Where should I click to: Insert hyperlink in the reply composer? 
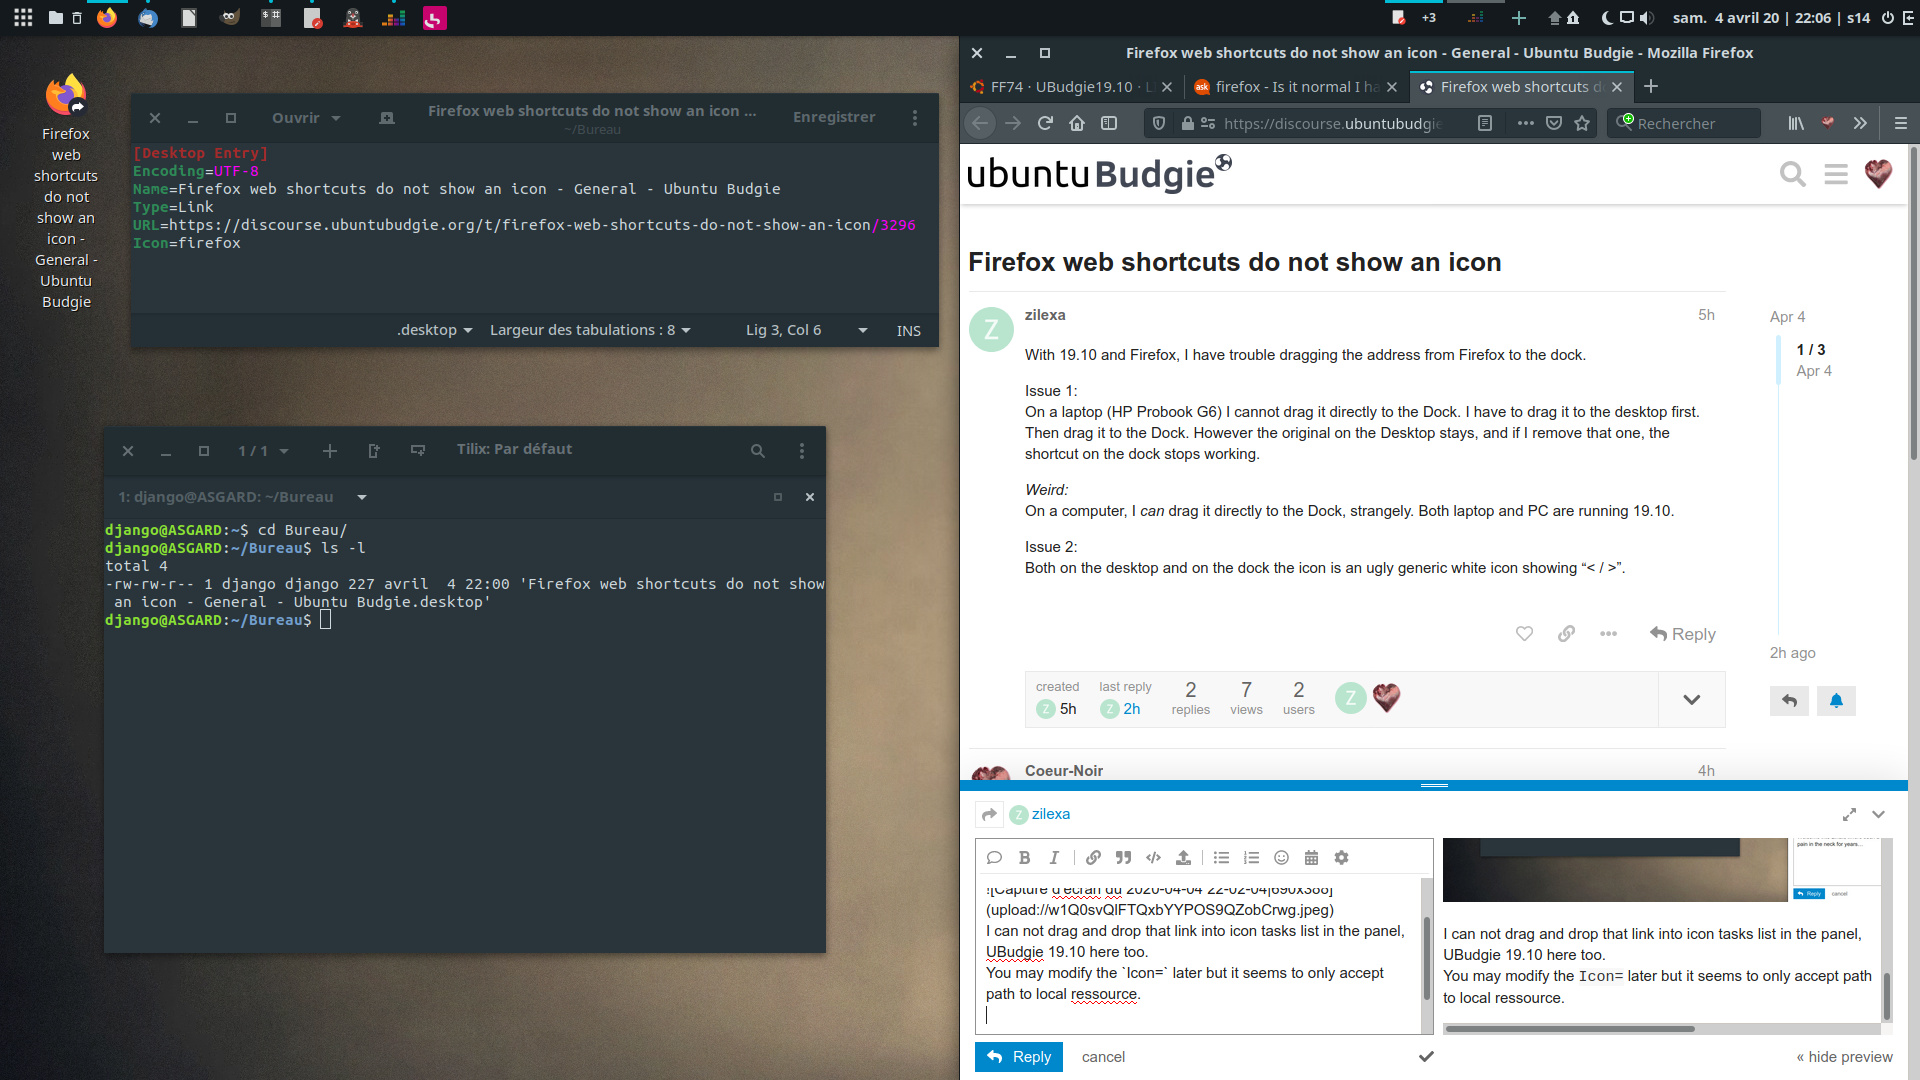coord(1094,858)
